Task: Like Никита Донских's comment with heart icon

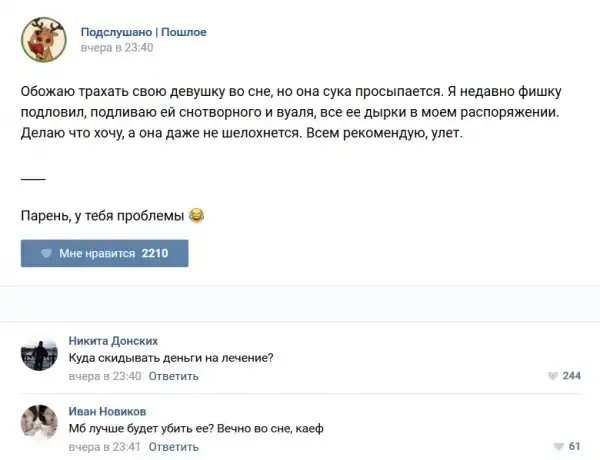Action: click(x=553, y=376)
